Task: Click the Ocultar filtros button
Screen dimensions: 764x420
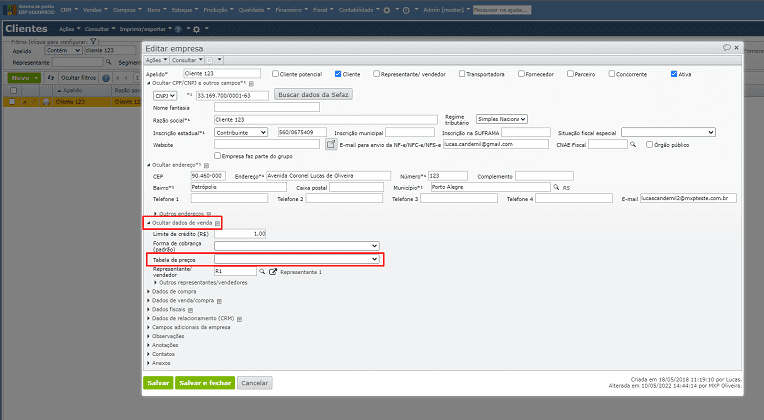Action: coord(78,78)
